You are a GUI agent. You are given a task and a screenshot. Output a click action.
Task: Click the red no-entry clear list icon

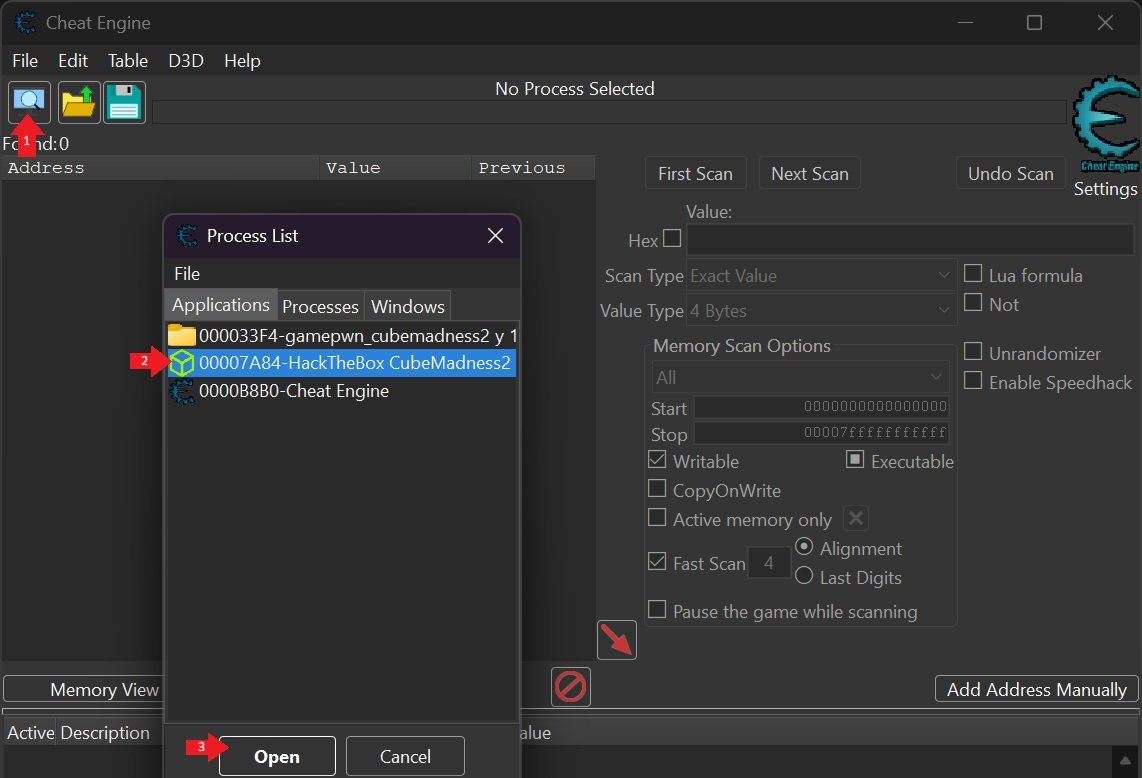[571, 687]
